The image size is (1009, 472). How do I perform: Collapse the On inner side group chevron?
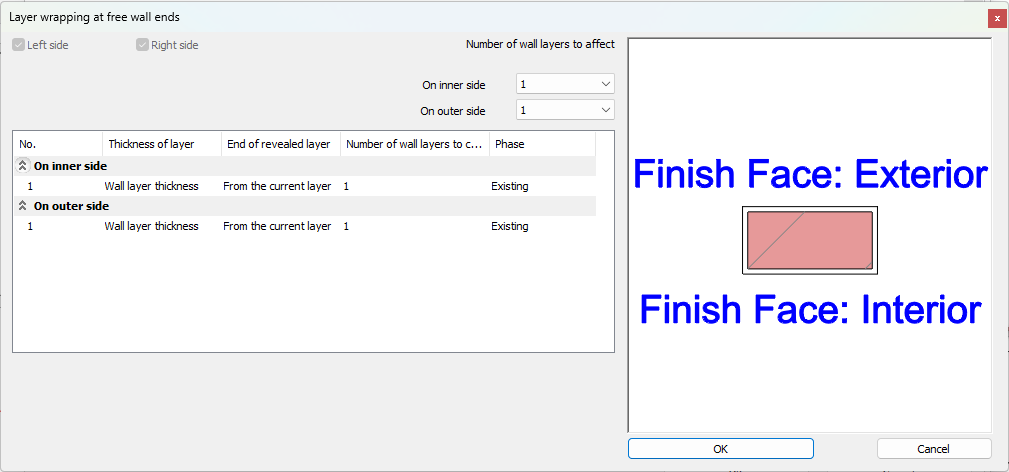point(23,166)
